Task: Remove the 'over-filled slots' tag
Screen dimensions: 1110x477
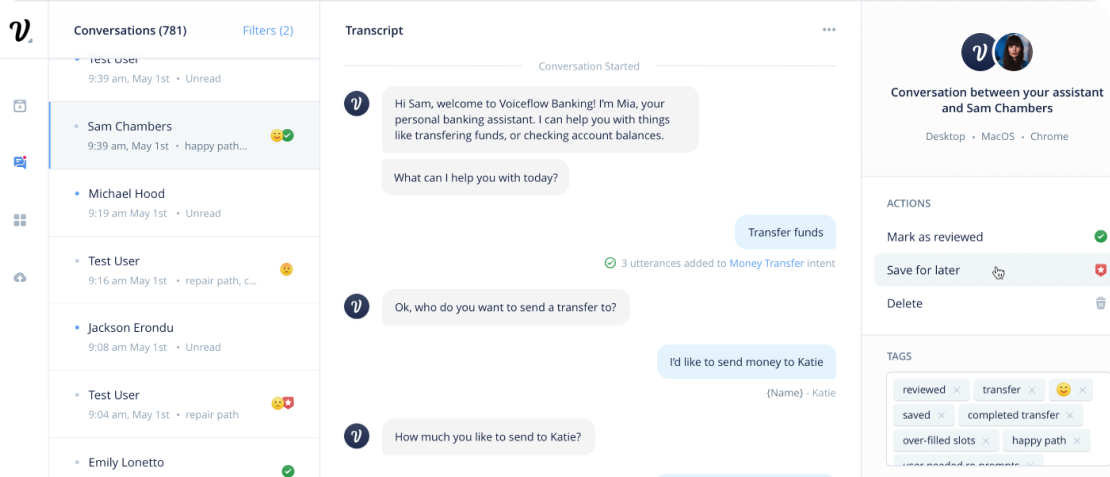Action: [x=986, y=441]
